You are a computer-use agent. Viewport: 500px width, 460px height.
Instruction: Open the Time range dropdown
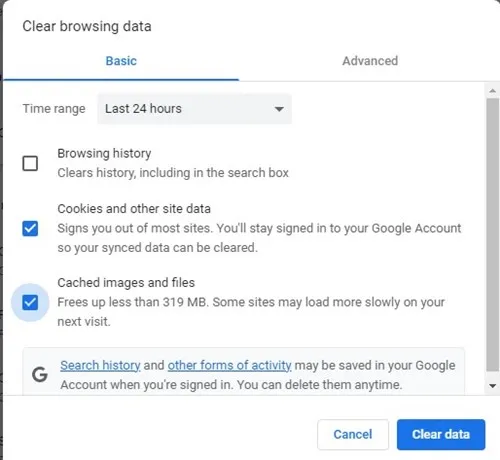pos(194,109)
